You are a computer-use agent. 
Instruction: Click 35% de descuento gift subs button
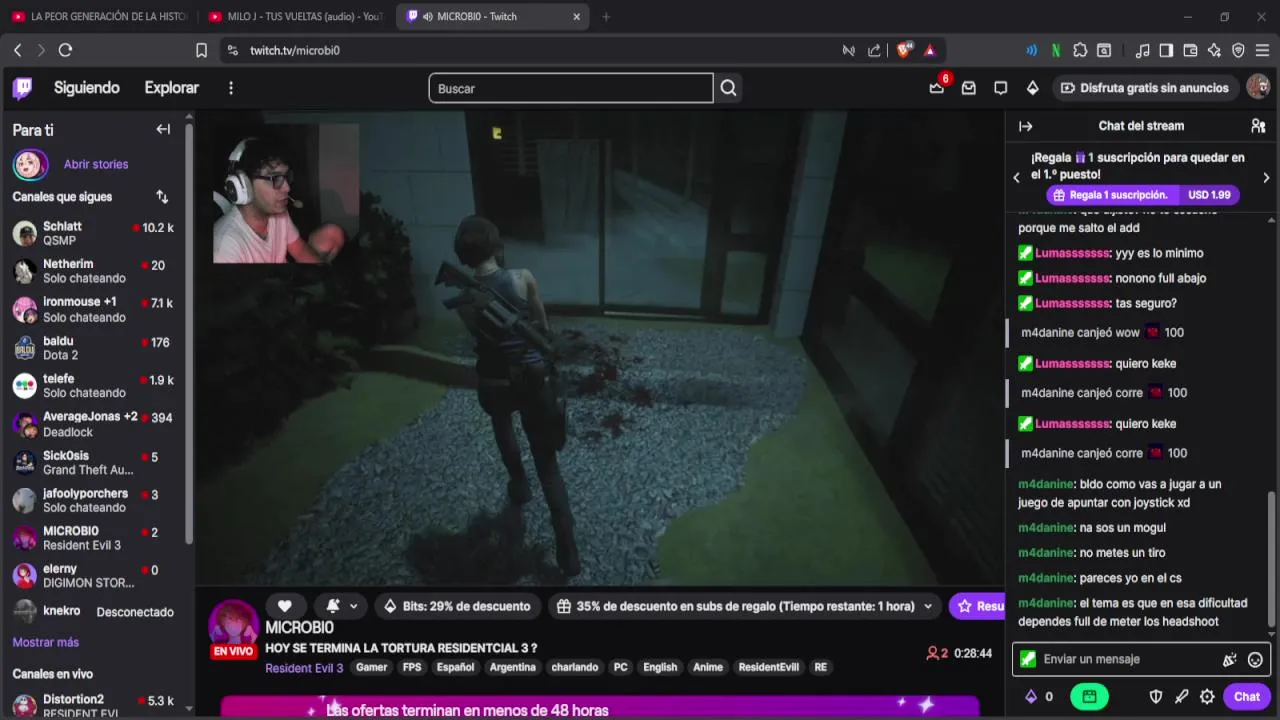click(x=735, y=606)
